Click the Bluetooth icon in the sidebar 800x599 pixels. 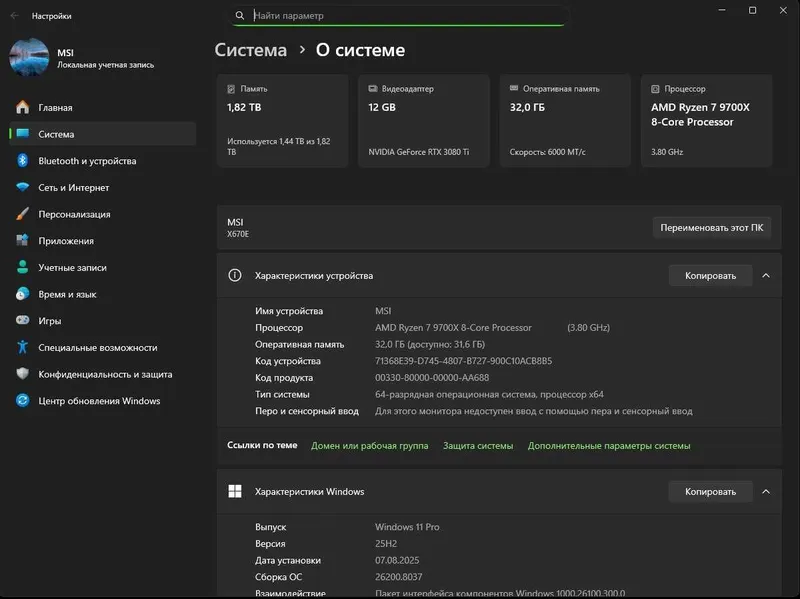(22, 160)
